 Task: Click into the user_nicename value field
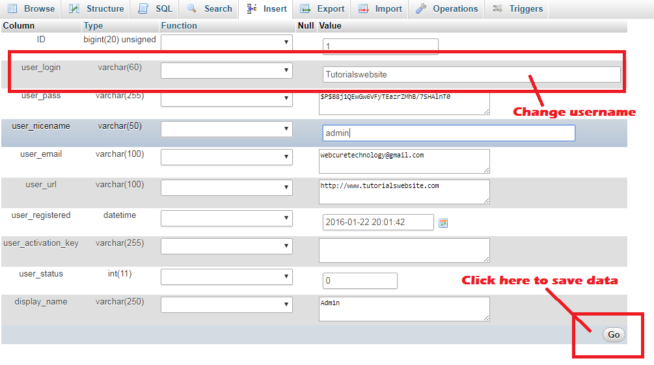pyautogui.click(x=449, y=133)
